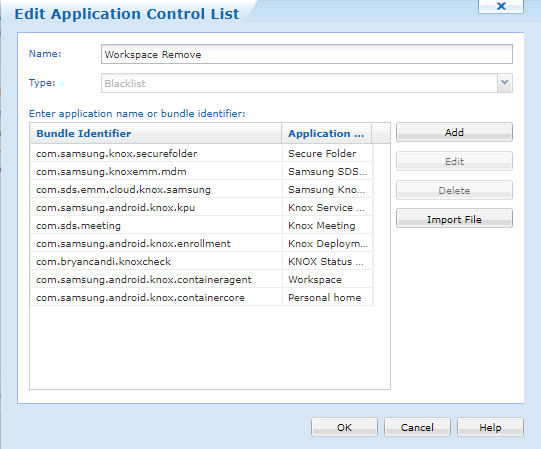Click the Knox Service ... application cell
This screenshot has height=449, width=541.
pyautogui.click(x=327, y=207)
